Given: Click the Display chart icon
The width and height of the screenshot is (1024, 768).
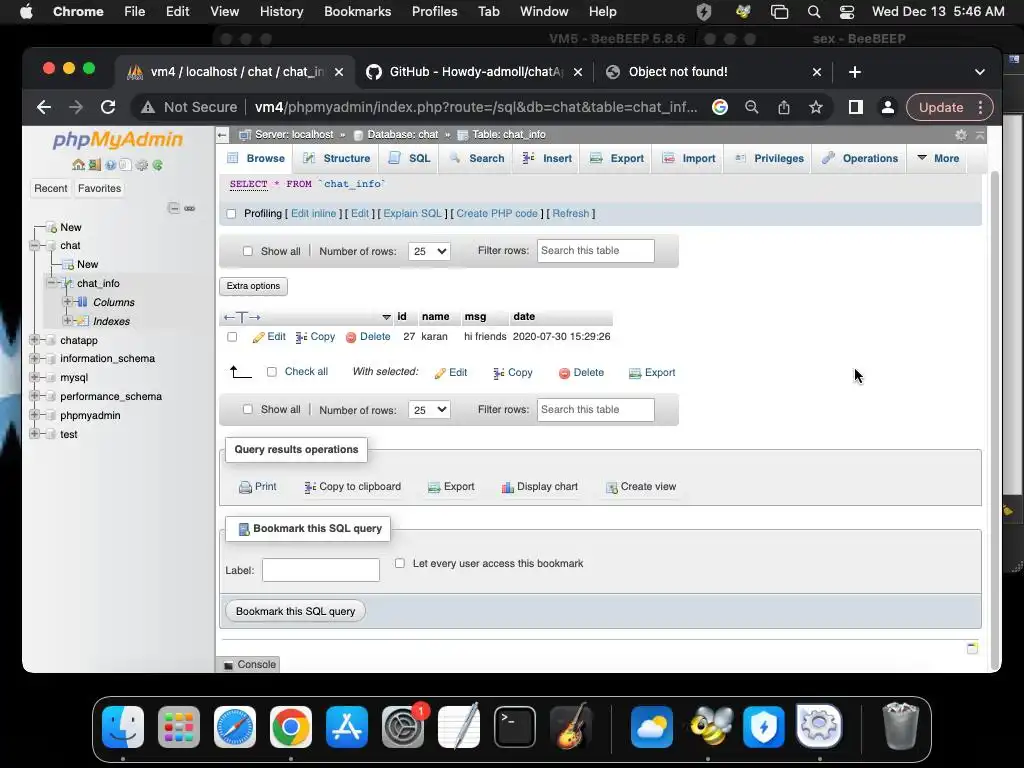Looking at the screenshot, I should point(507,487).
